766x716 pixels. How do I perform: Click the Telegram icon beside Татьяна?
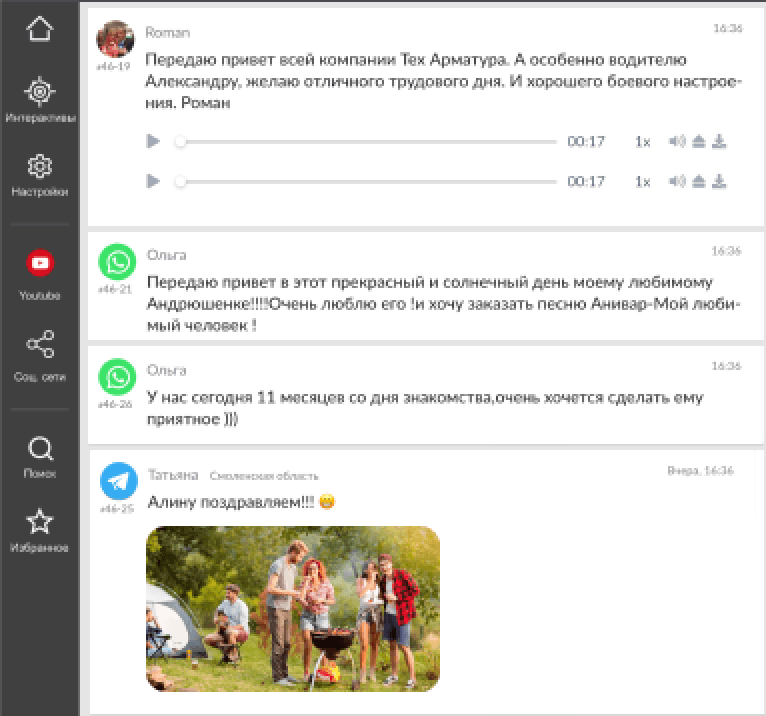coord(118,481)
